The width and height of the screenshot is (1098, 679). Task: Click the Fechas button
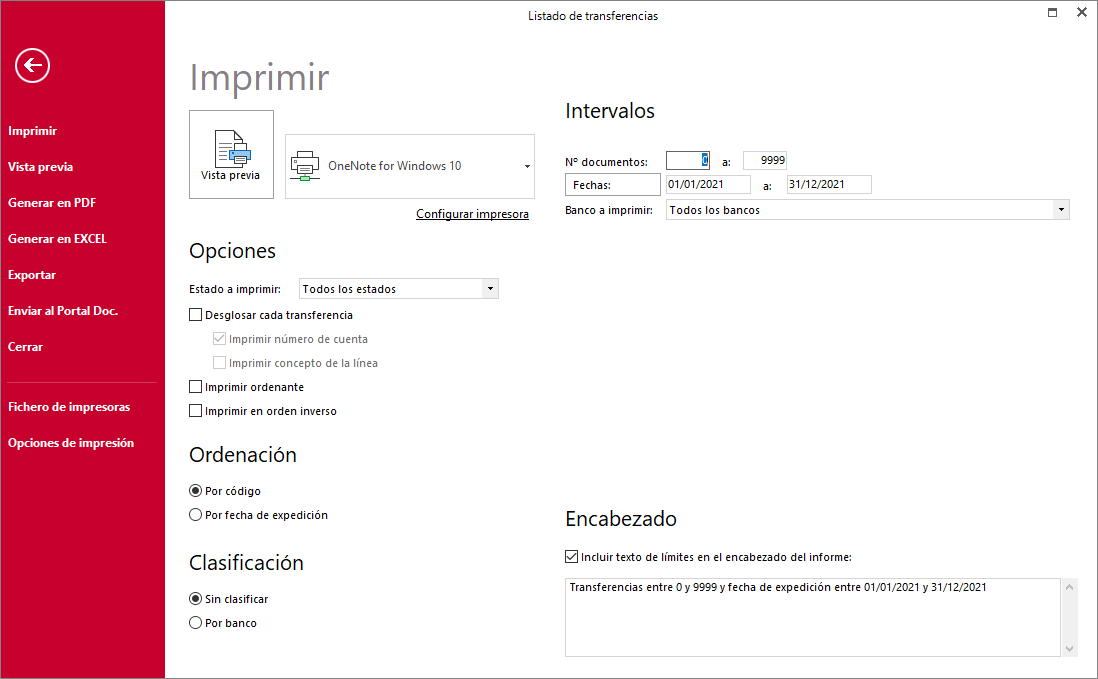[x=613, y=185]
